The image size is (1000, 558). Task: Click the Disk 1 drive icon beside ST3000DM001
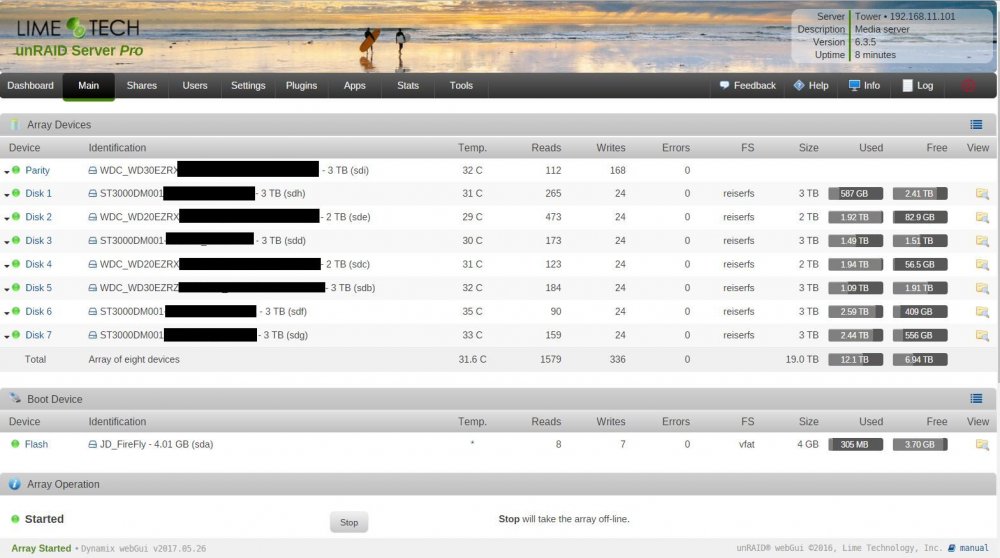[x=92, y=193]
